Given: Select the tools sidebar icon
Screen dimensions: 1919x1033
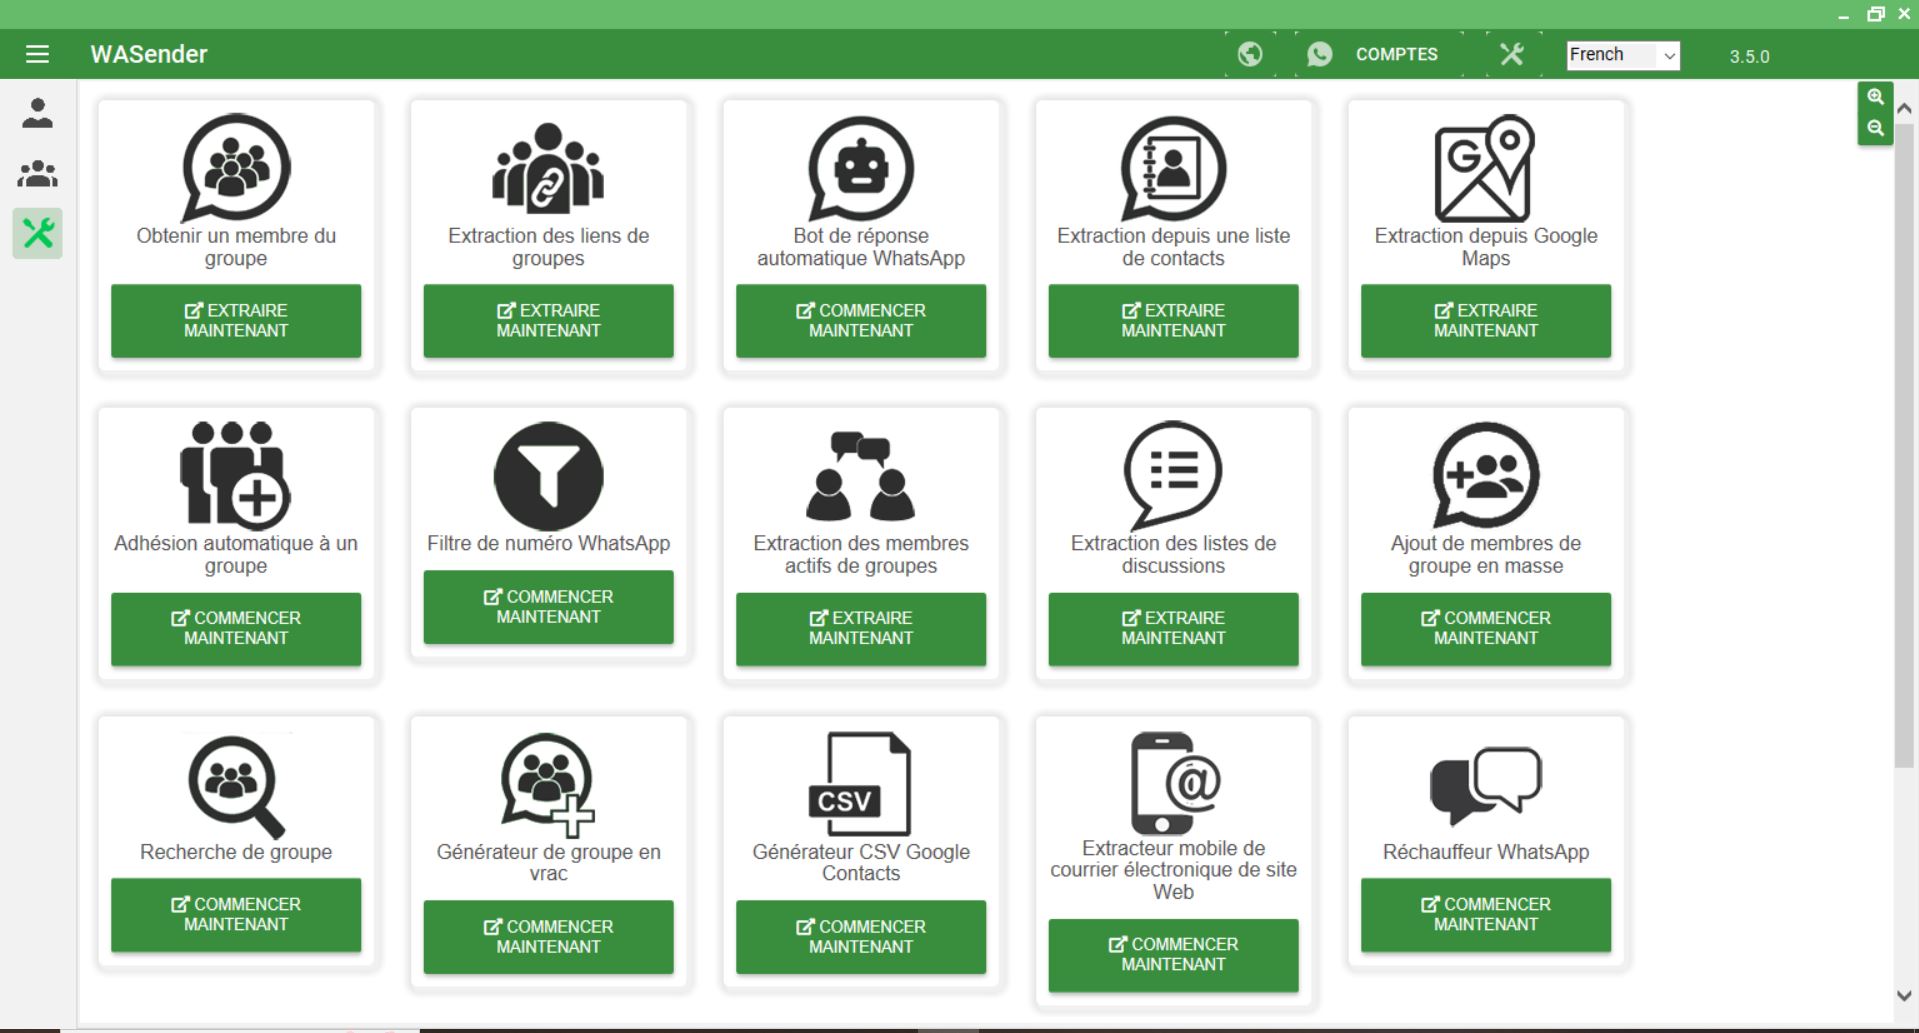Looking at the screenshot, I should point(38,234).
